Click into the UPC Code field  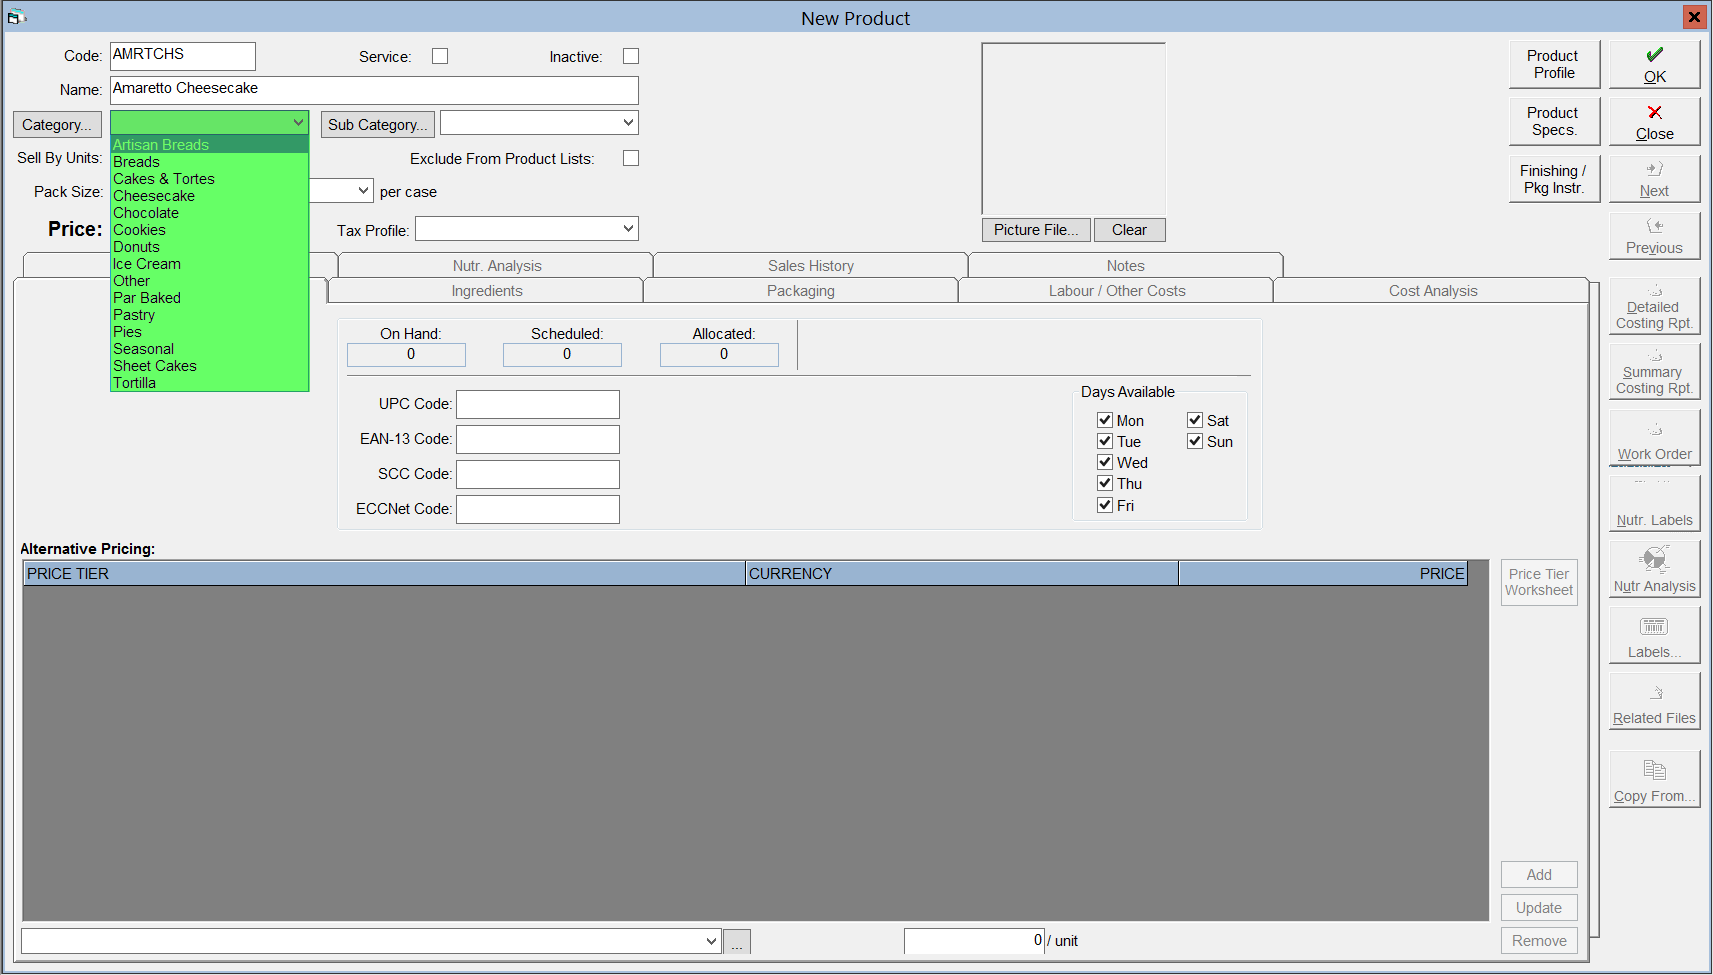pyautogui.click(x=538, y=404)
